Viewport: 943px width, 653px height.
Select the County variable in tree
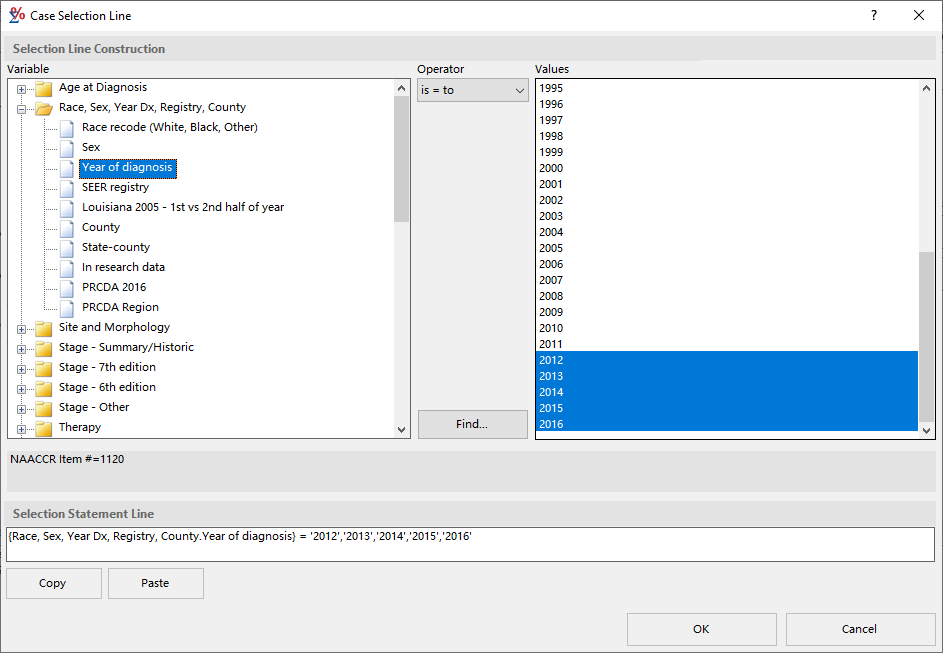point(100,228)
